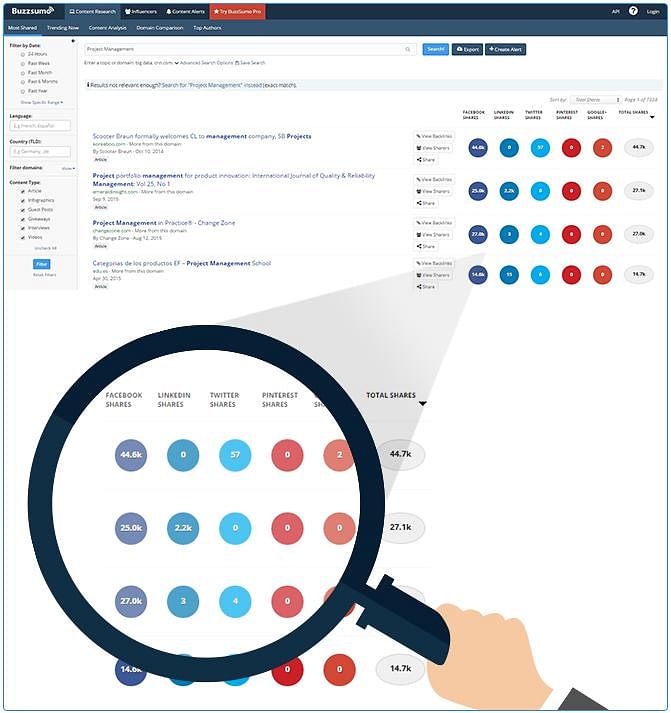Image resolution: width=671 pixels, height=713 pixels.
Task: Toggle the Videos content type checkbox
Action: [23, 237]
